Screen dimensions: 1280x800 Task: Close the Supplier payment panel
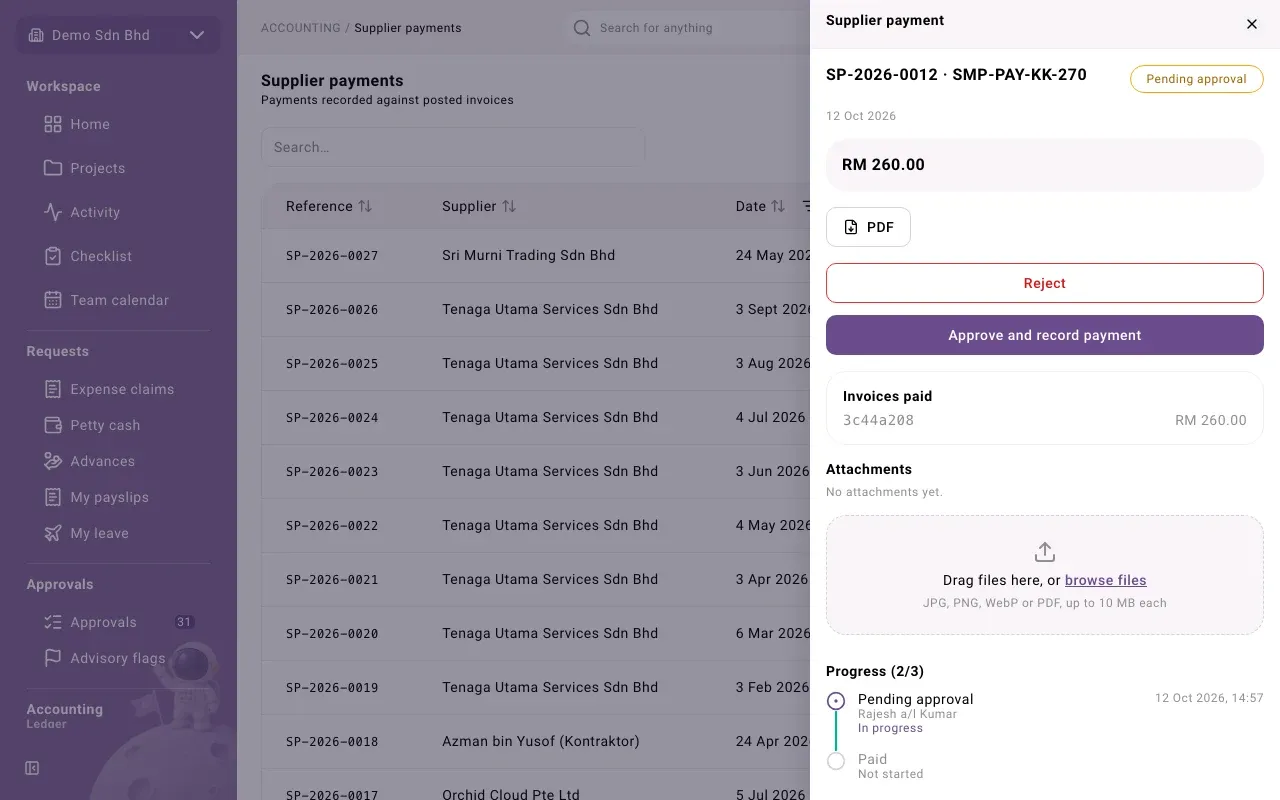[x=1252, y=24]
